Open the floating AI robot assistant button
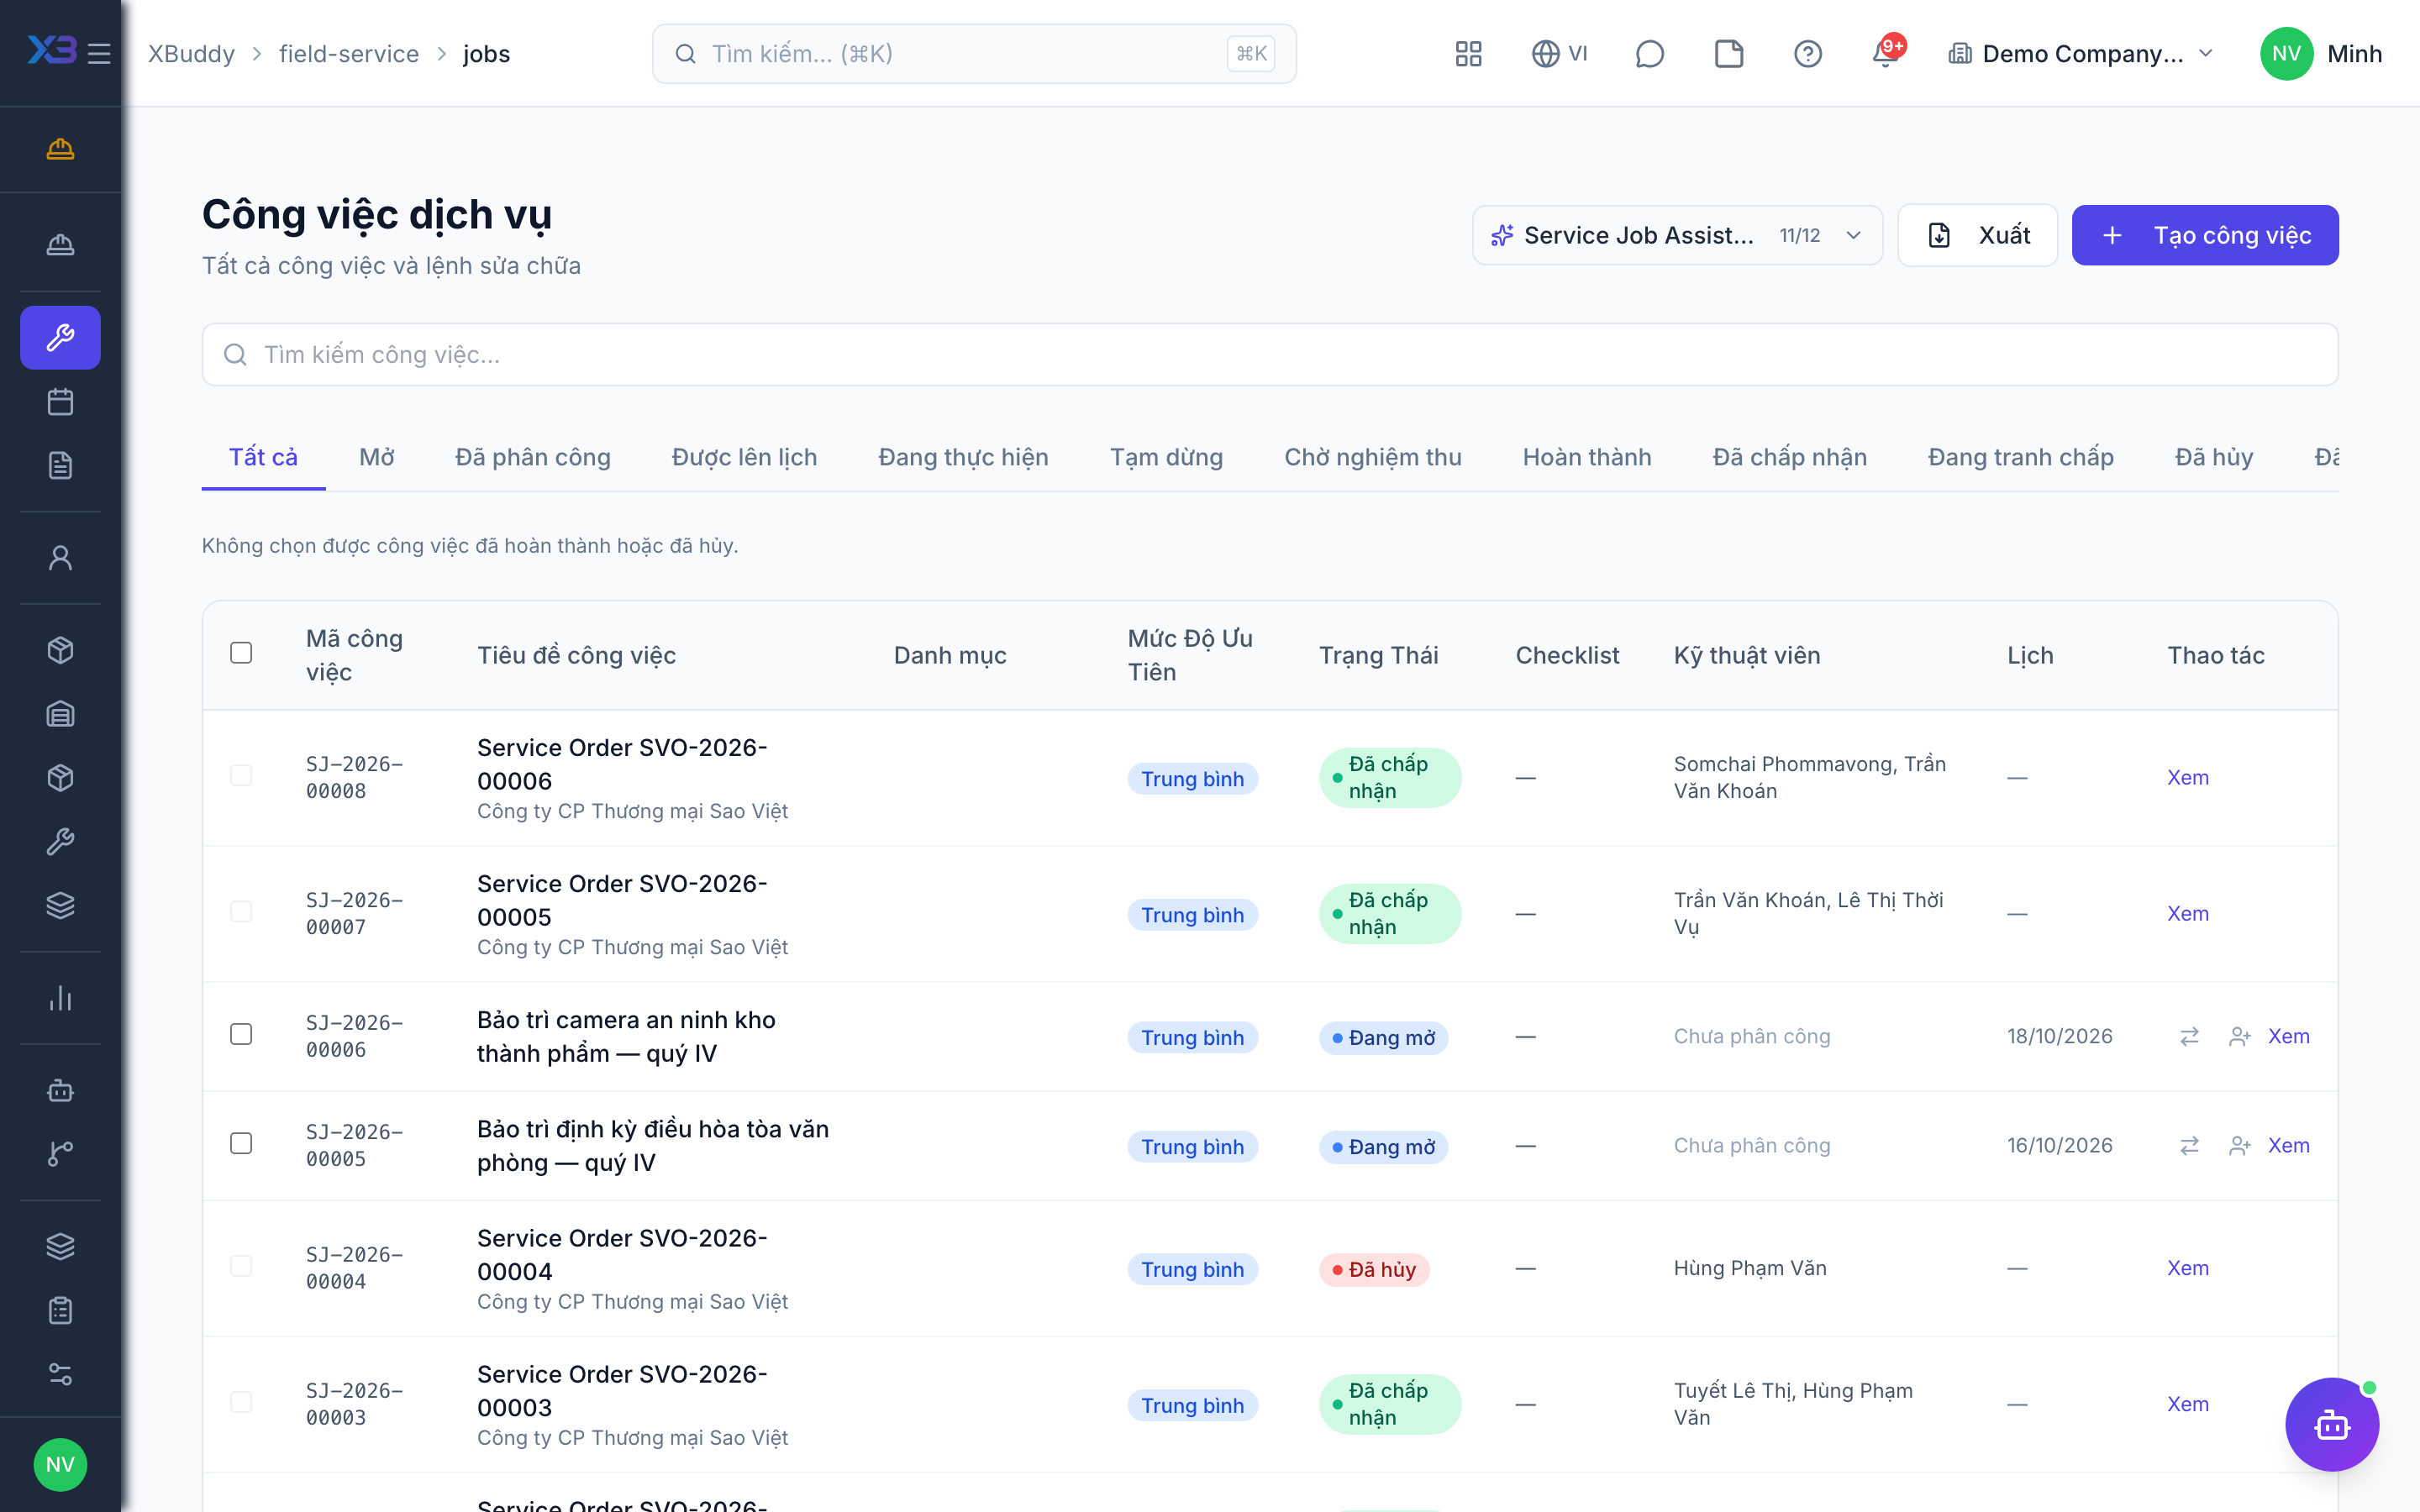 pos(2331,1424)
